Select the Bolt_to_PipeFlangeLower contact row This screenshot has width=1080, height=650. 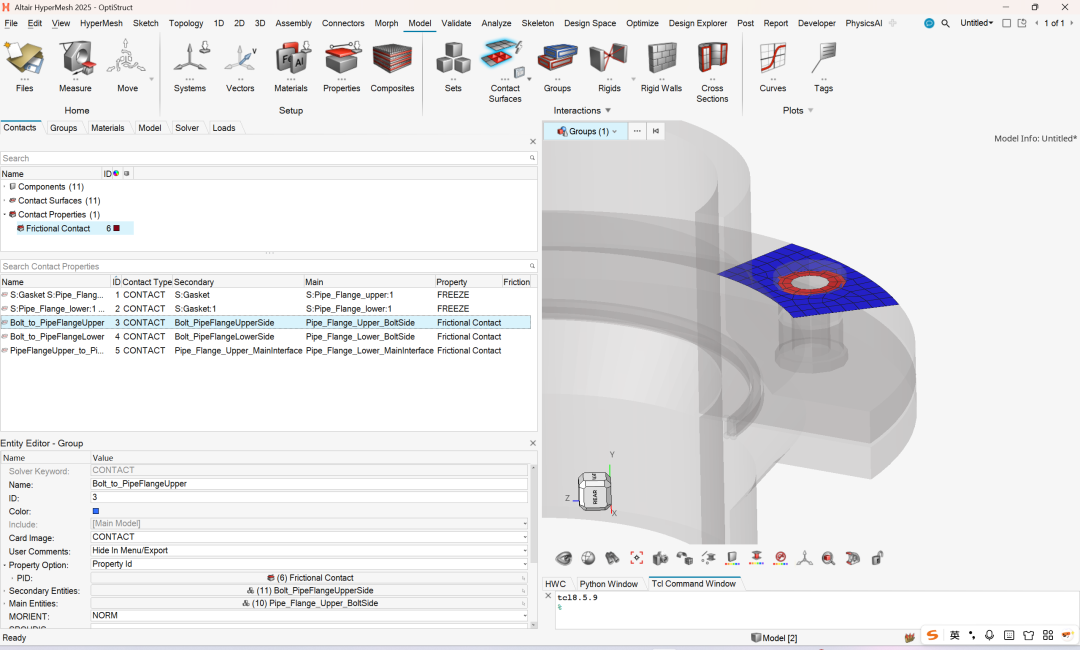coord(57,337)
